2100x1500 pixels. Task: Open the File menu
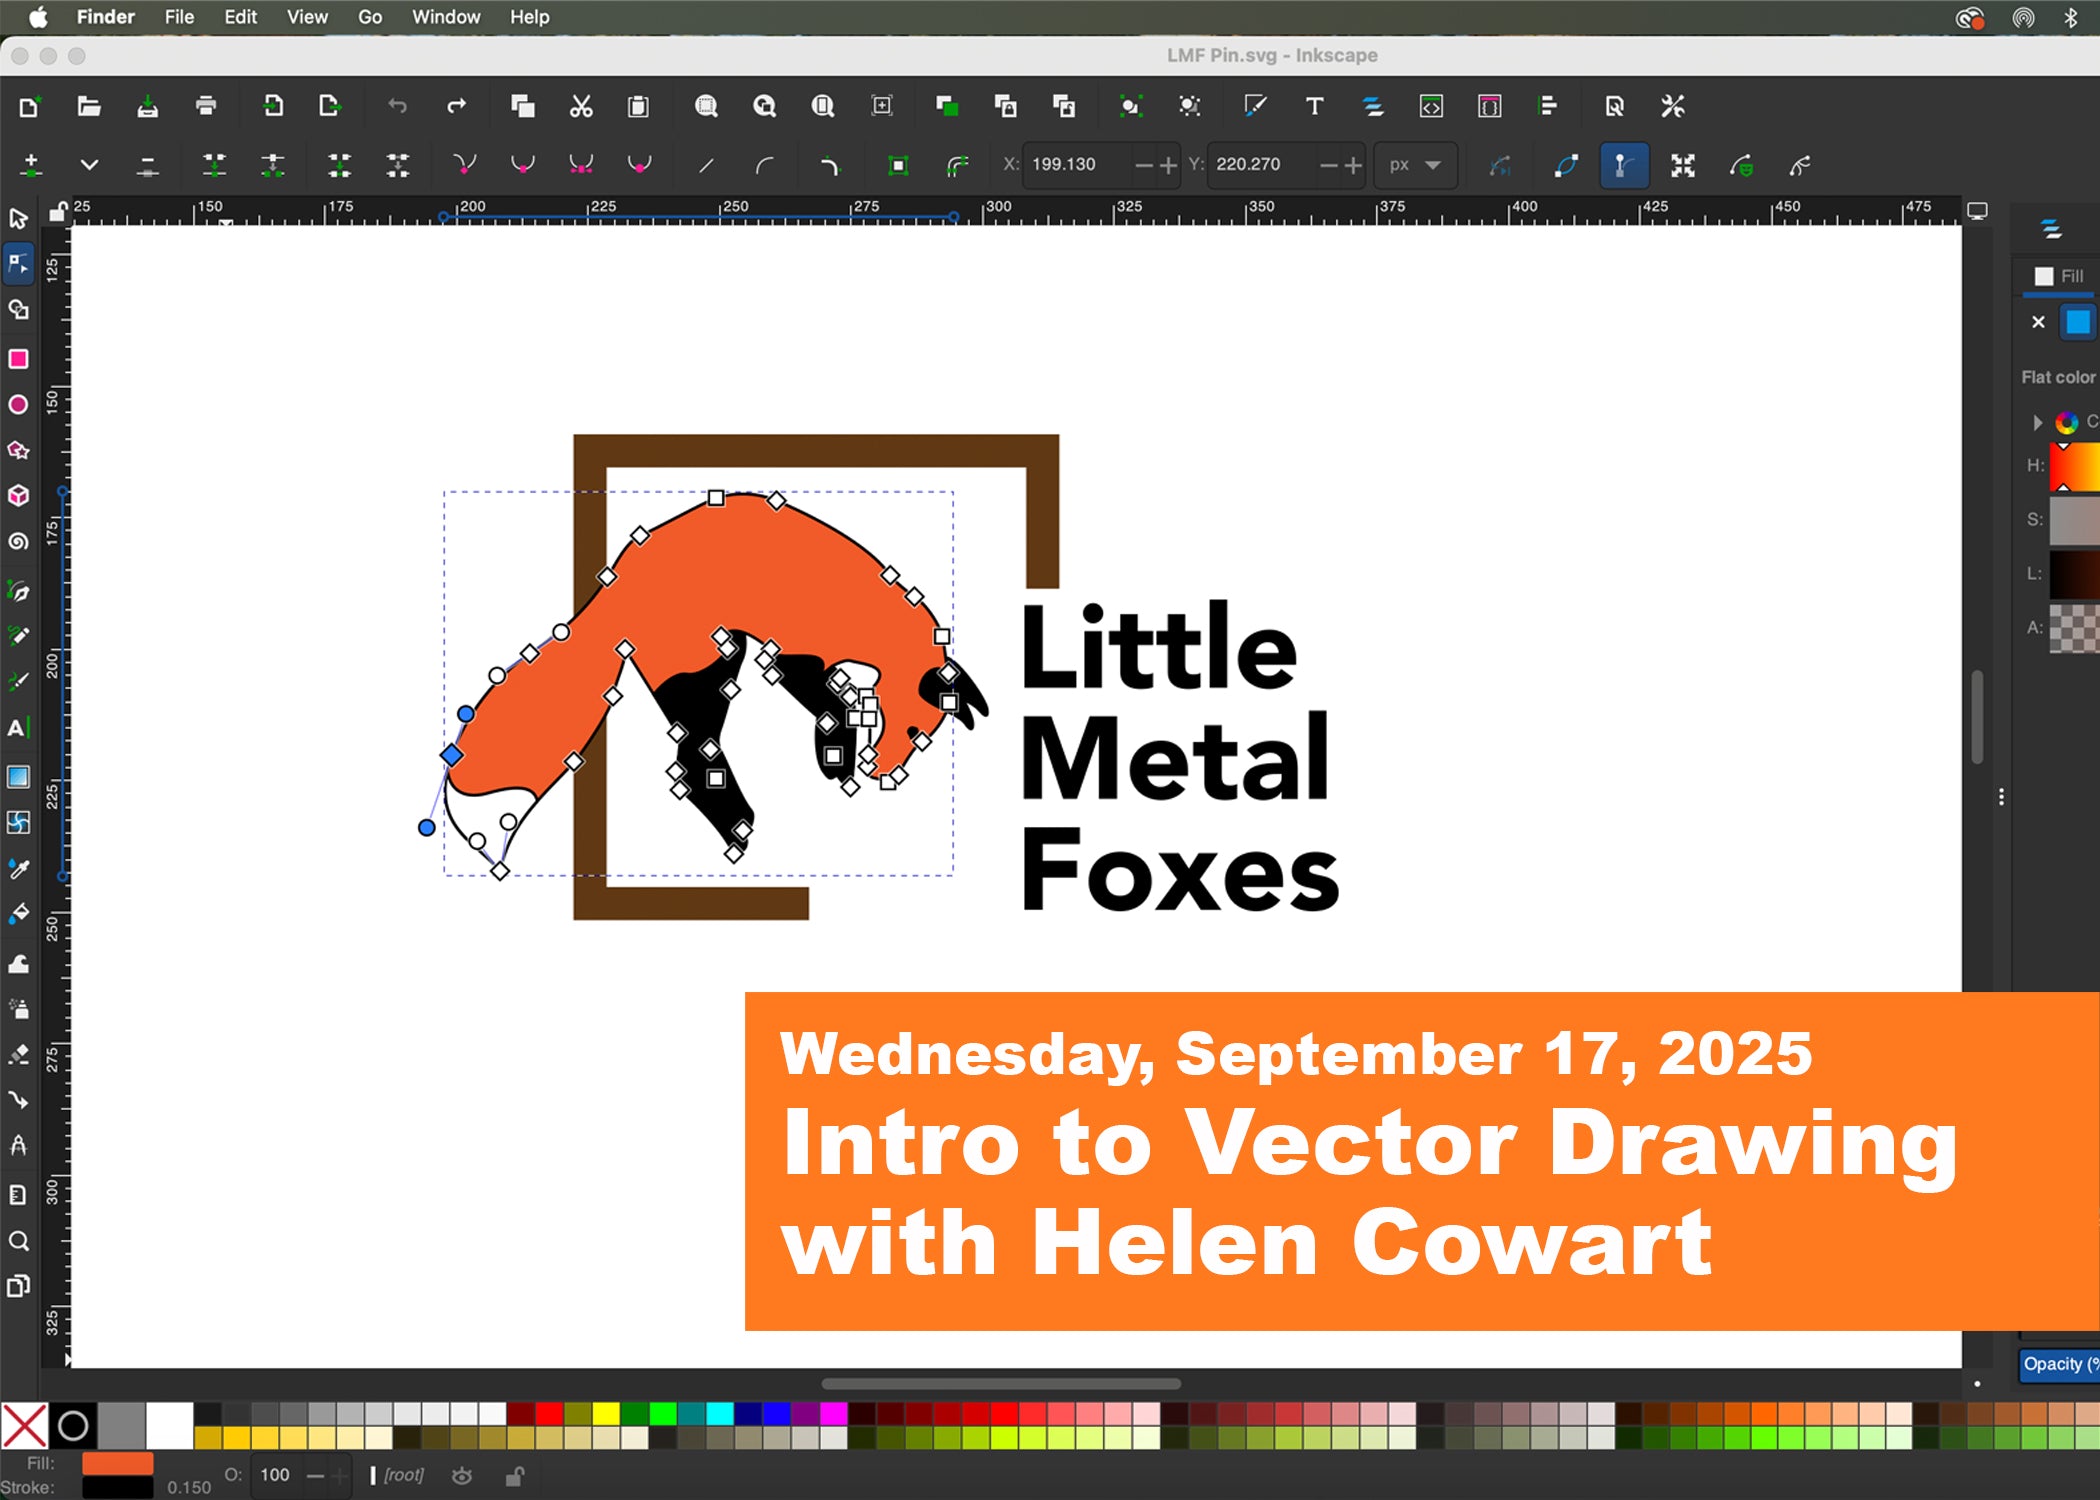click(x=179, y=17)
